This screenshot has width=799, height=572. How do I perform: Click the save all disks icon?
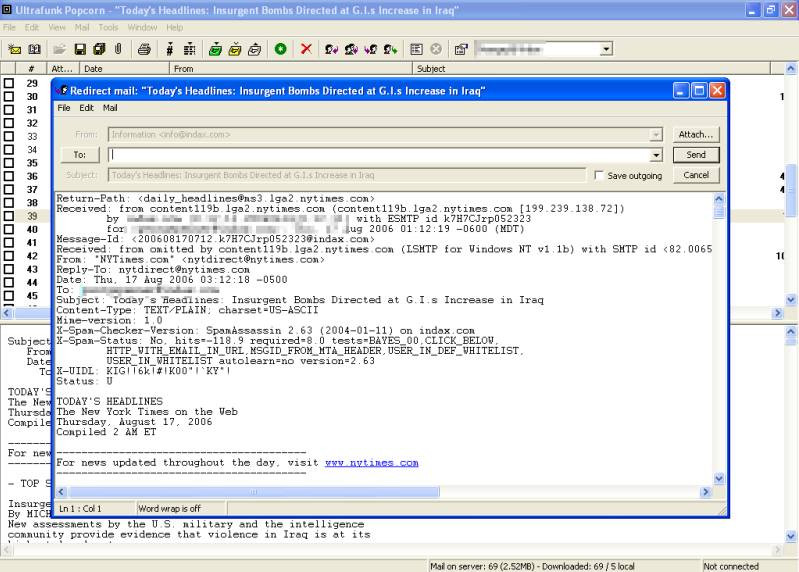(99, 49)
